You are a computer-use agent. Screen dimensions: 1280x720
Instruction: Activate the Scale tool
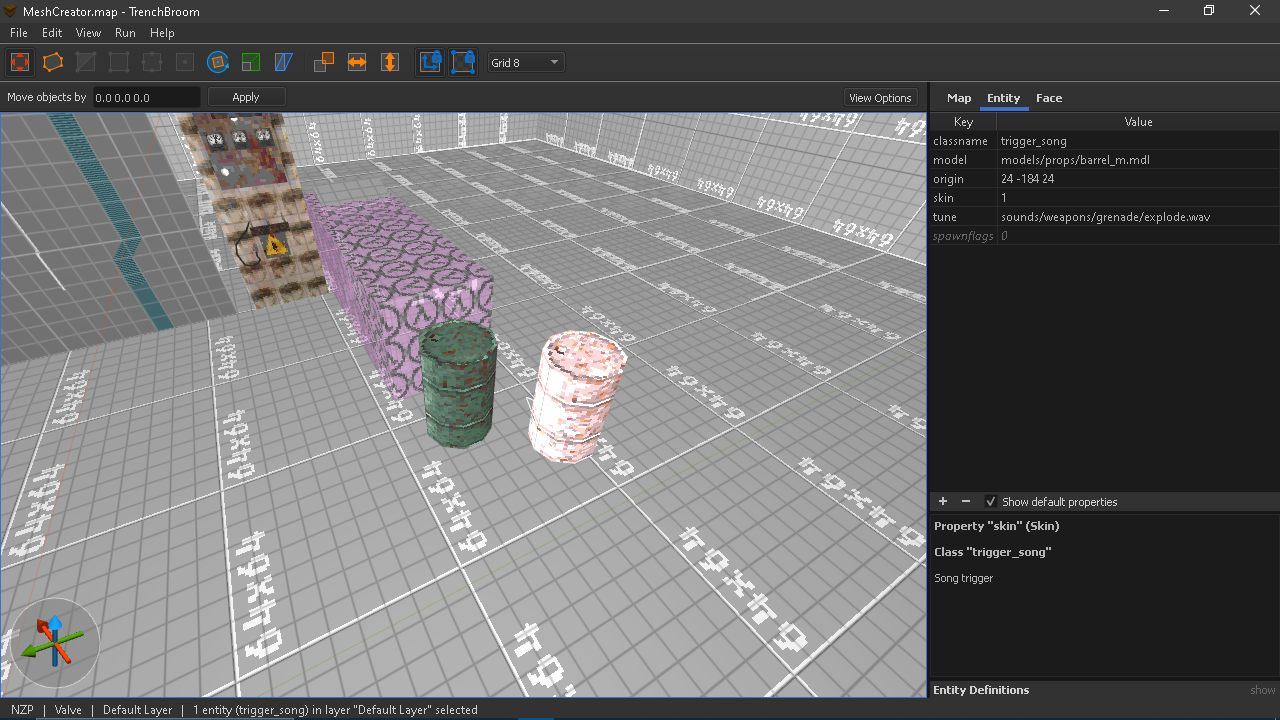pos(251,62)
